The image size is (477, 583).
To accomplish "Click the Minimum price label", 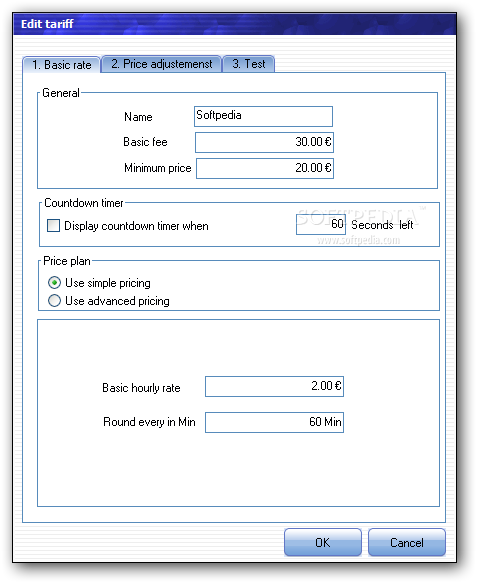I will [157, 168].
